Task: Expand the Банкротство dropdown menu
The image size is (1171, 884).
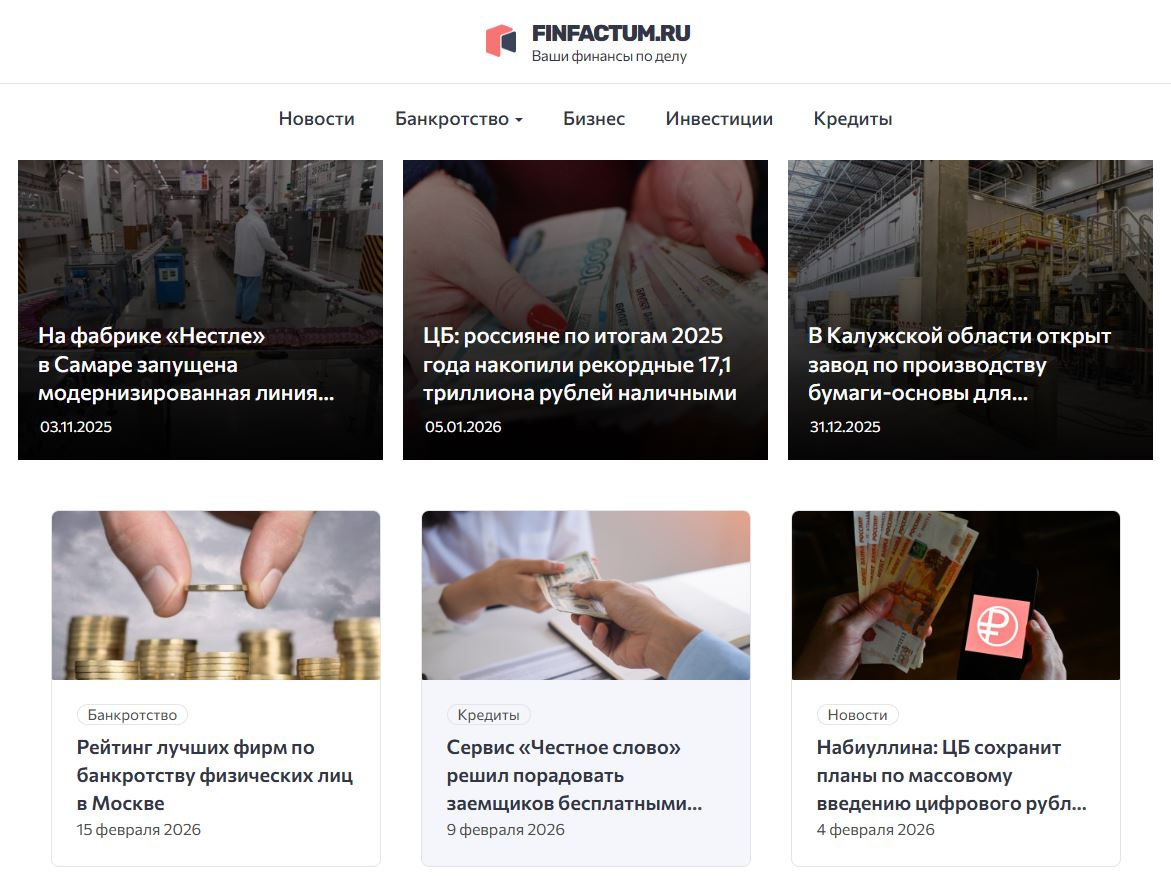Action: [x=459, y=119]
